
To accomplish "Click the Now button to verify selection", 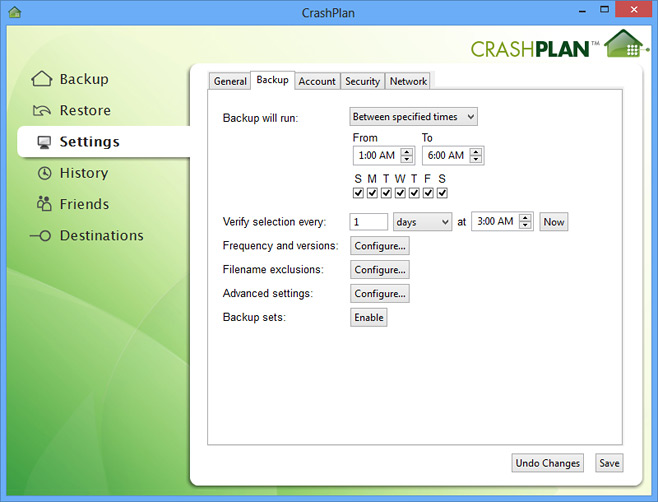I will pos(554,222).
